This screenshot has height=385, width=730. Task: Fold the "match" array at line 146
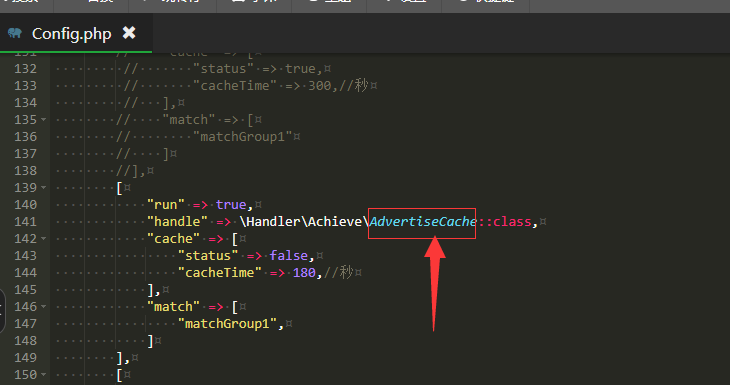43,306
